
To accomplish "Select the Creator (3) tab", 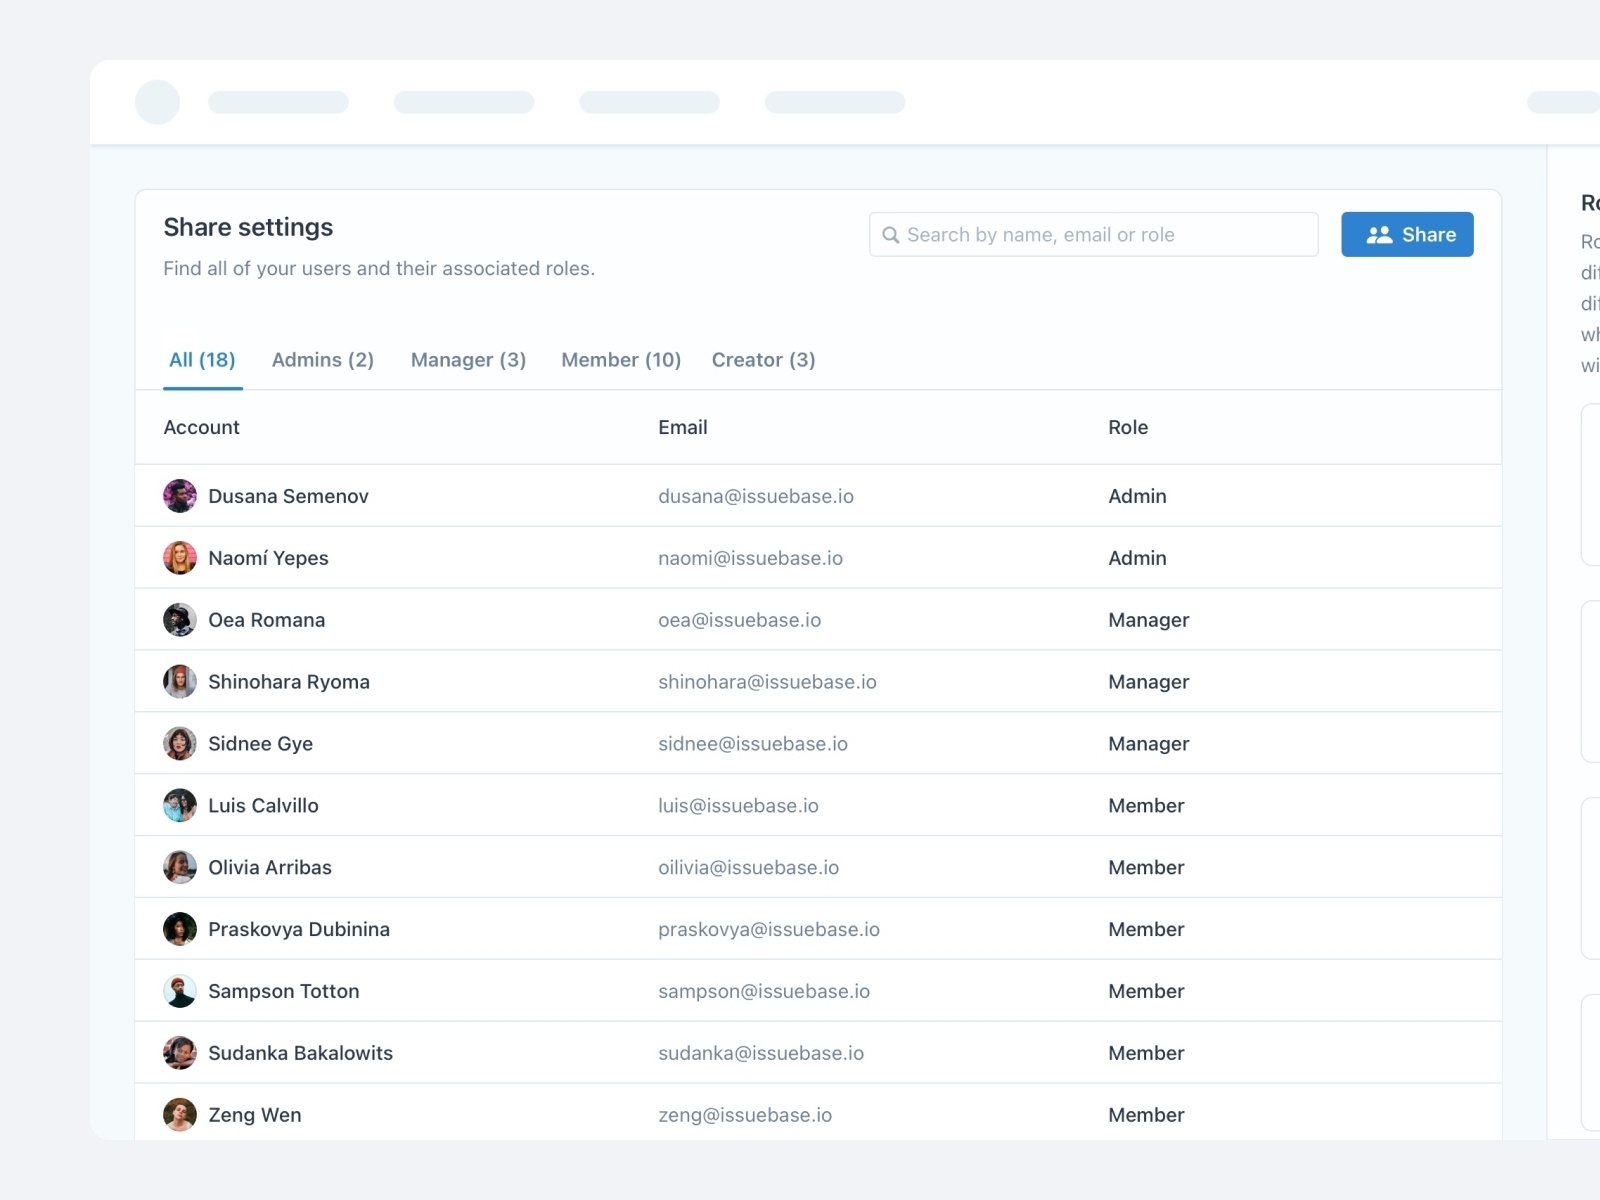I will 763,359.
